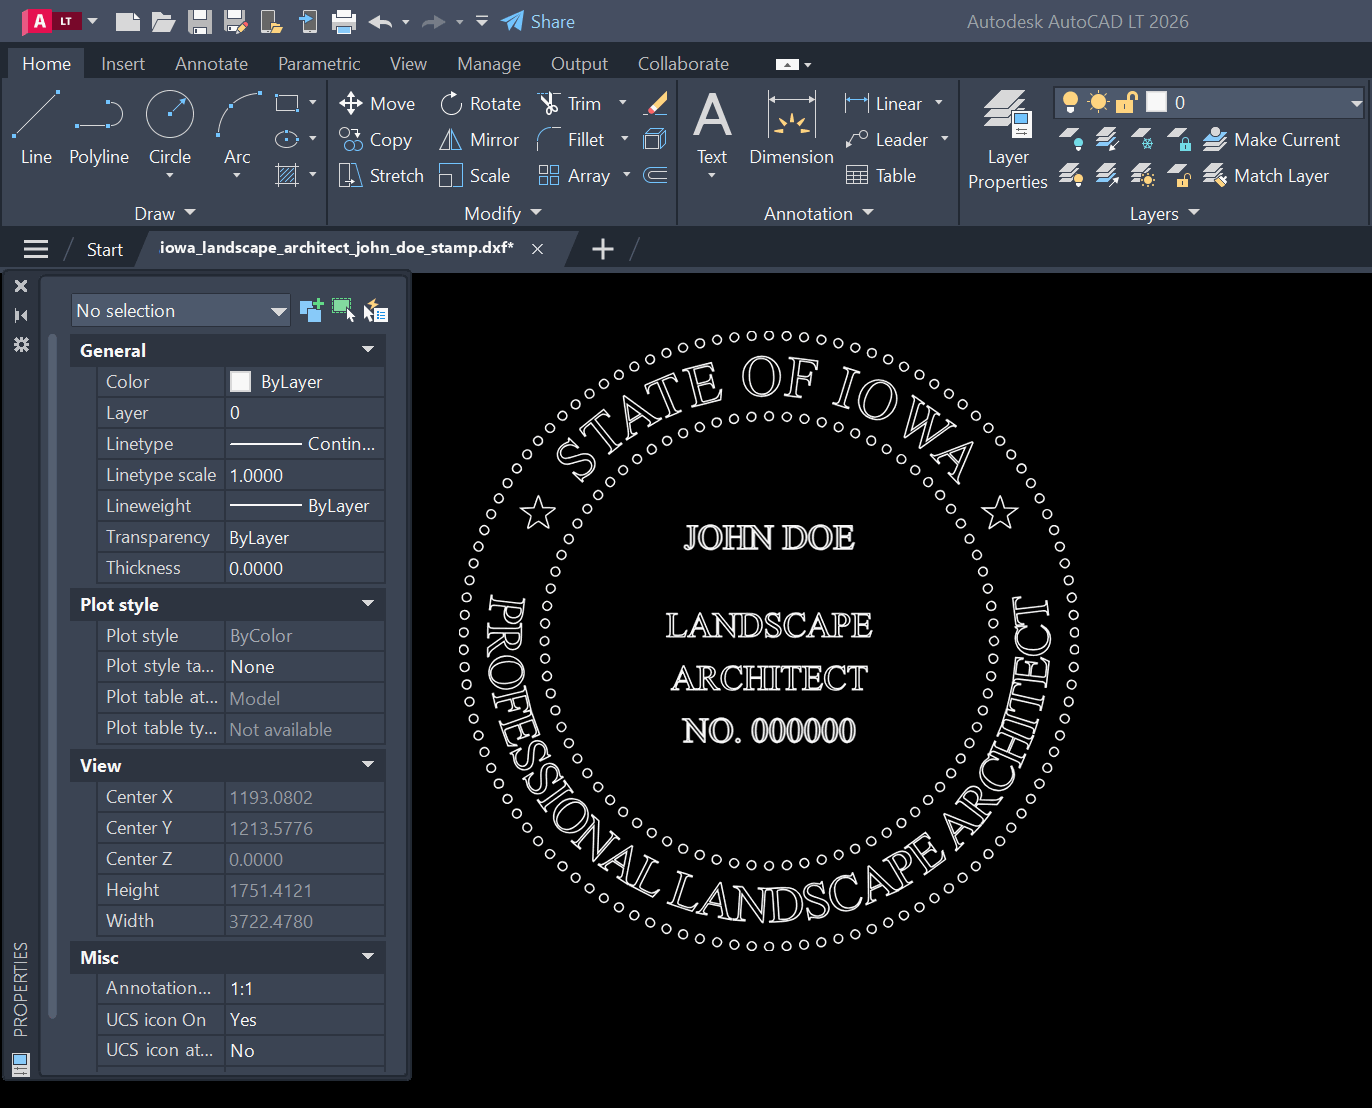Collapse the General properties section

point(368,349)
